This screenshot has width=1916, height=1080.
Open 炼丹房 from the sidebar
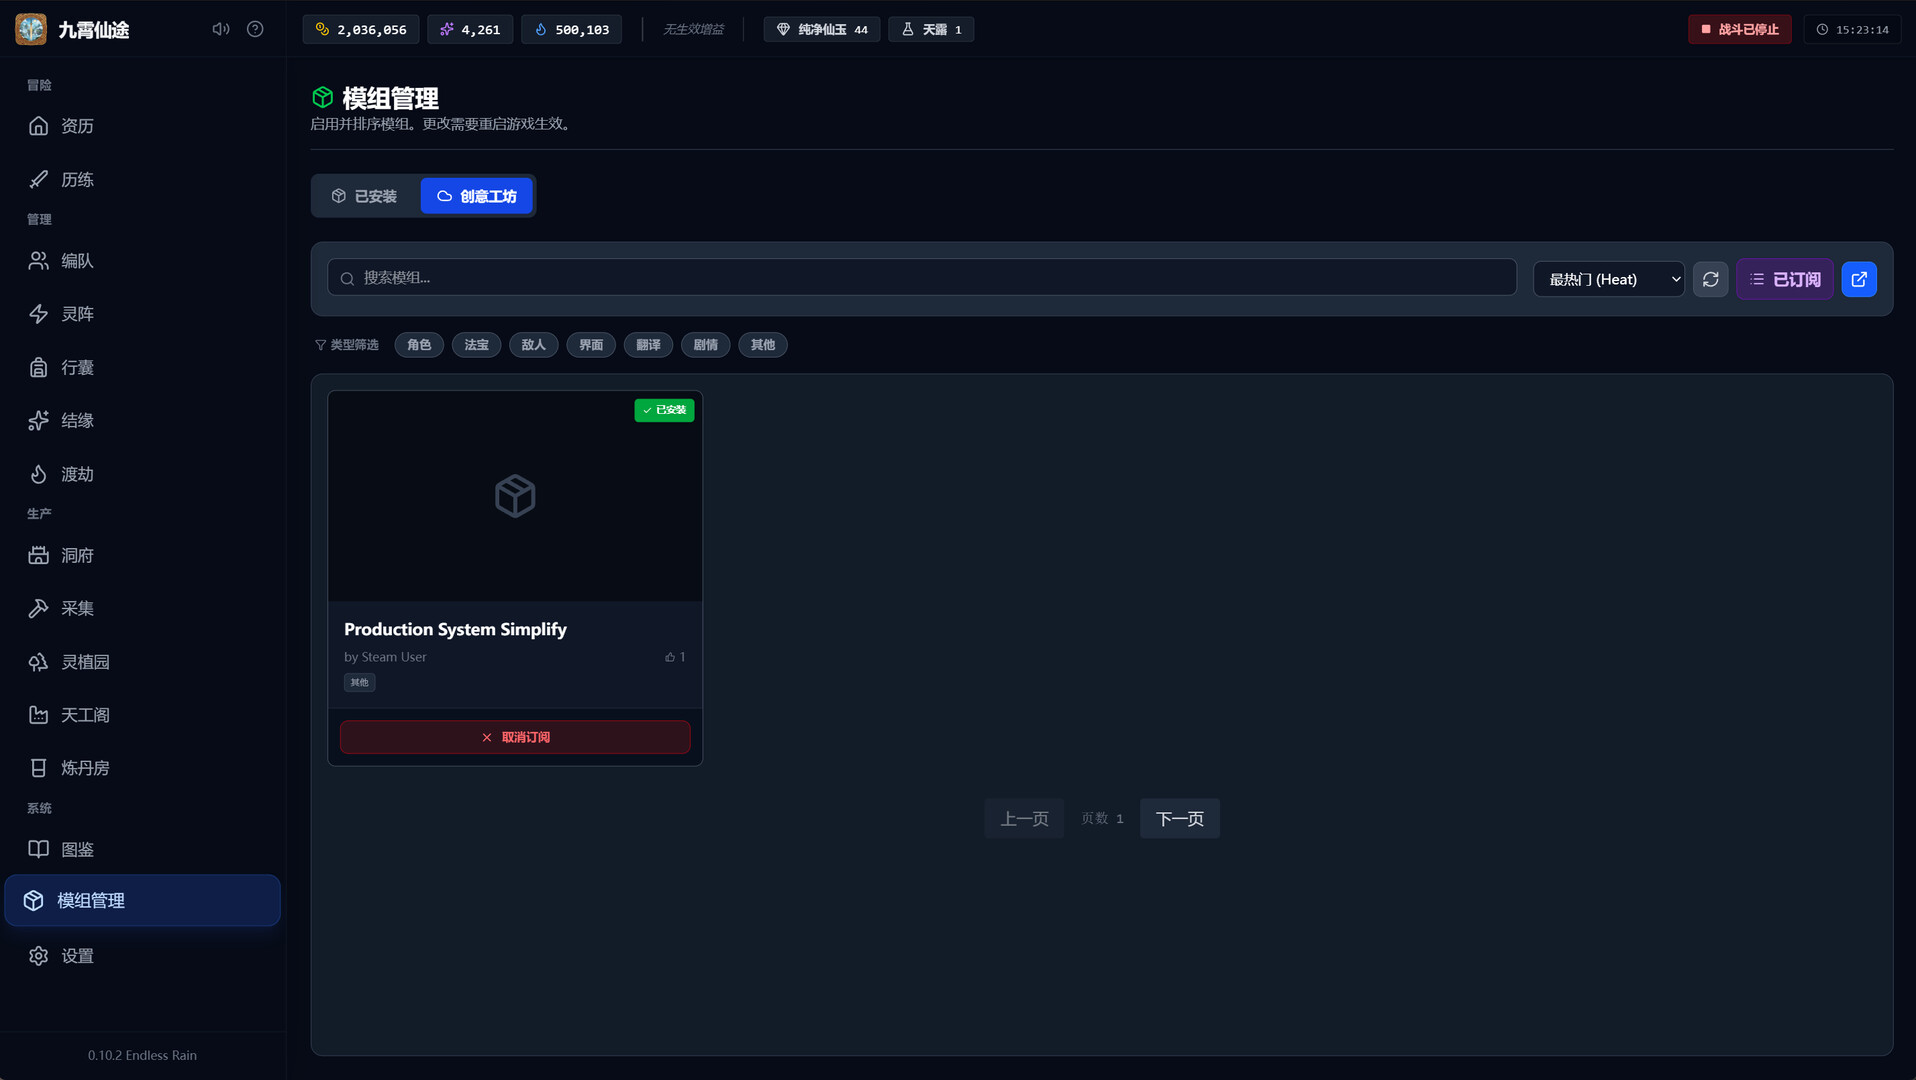coord(84,768)
